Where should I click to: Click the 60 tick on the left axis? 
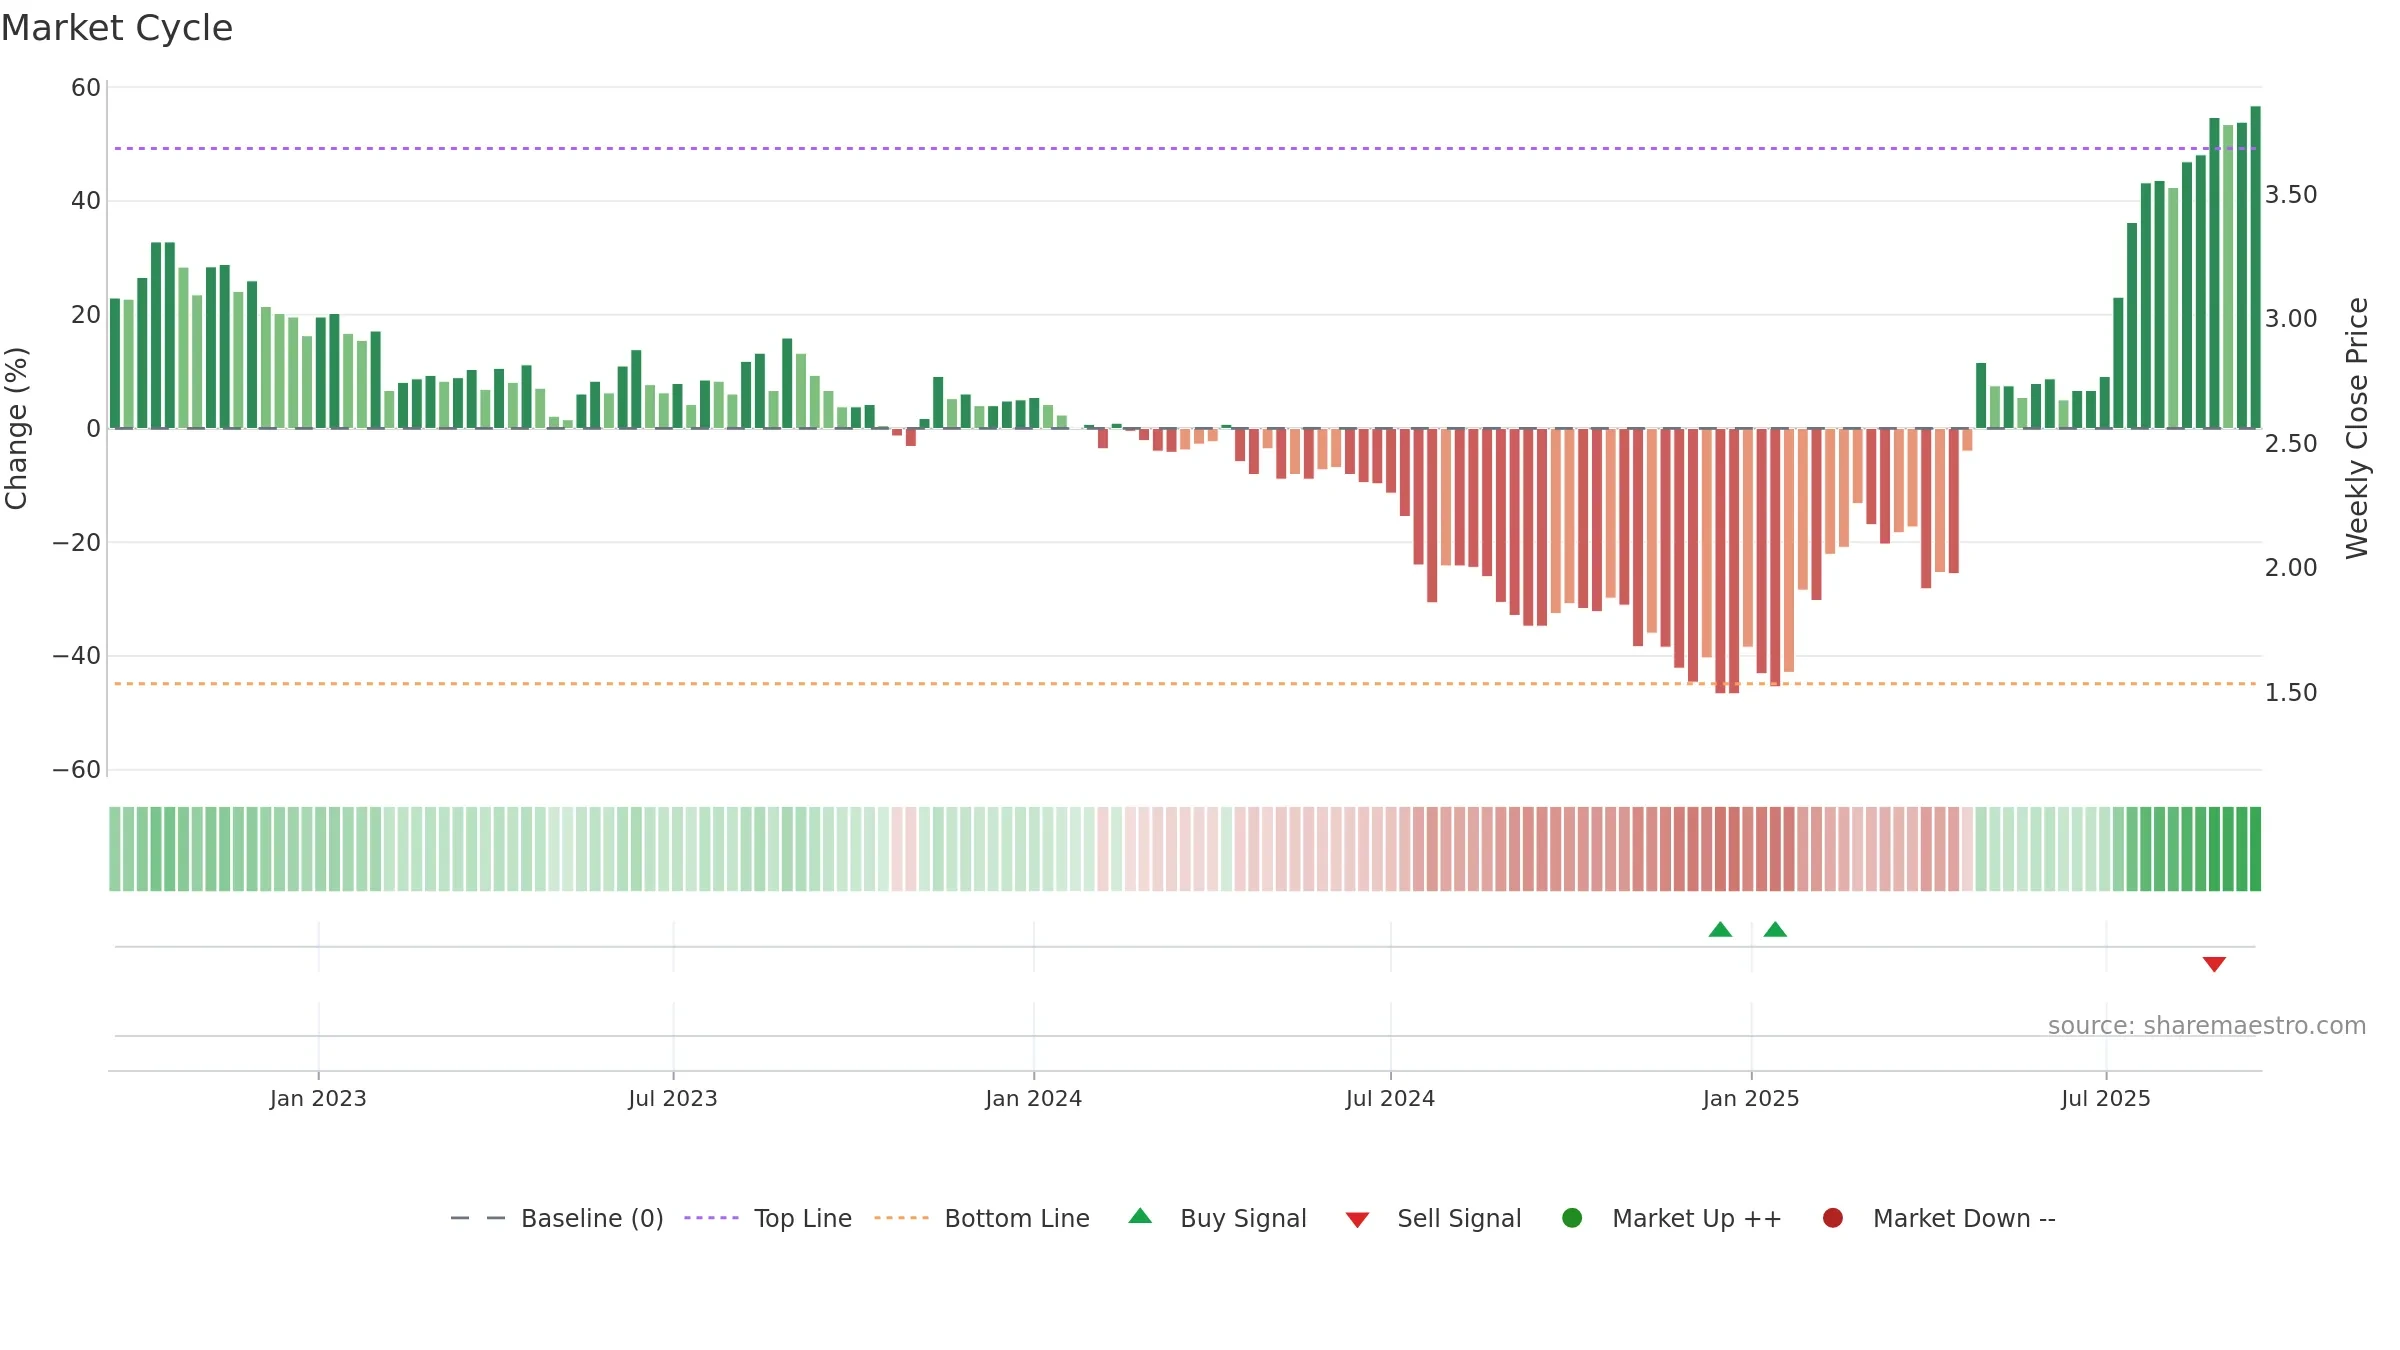tap(86, 88)
